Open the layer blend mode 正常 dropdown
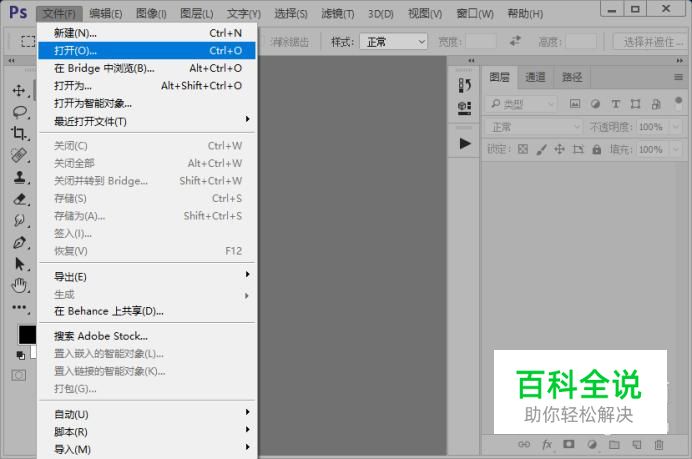The width and height of the screenshot is (692, 459). (534, 127)
